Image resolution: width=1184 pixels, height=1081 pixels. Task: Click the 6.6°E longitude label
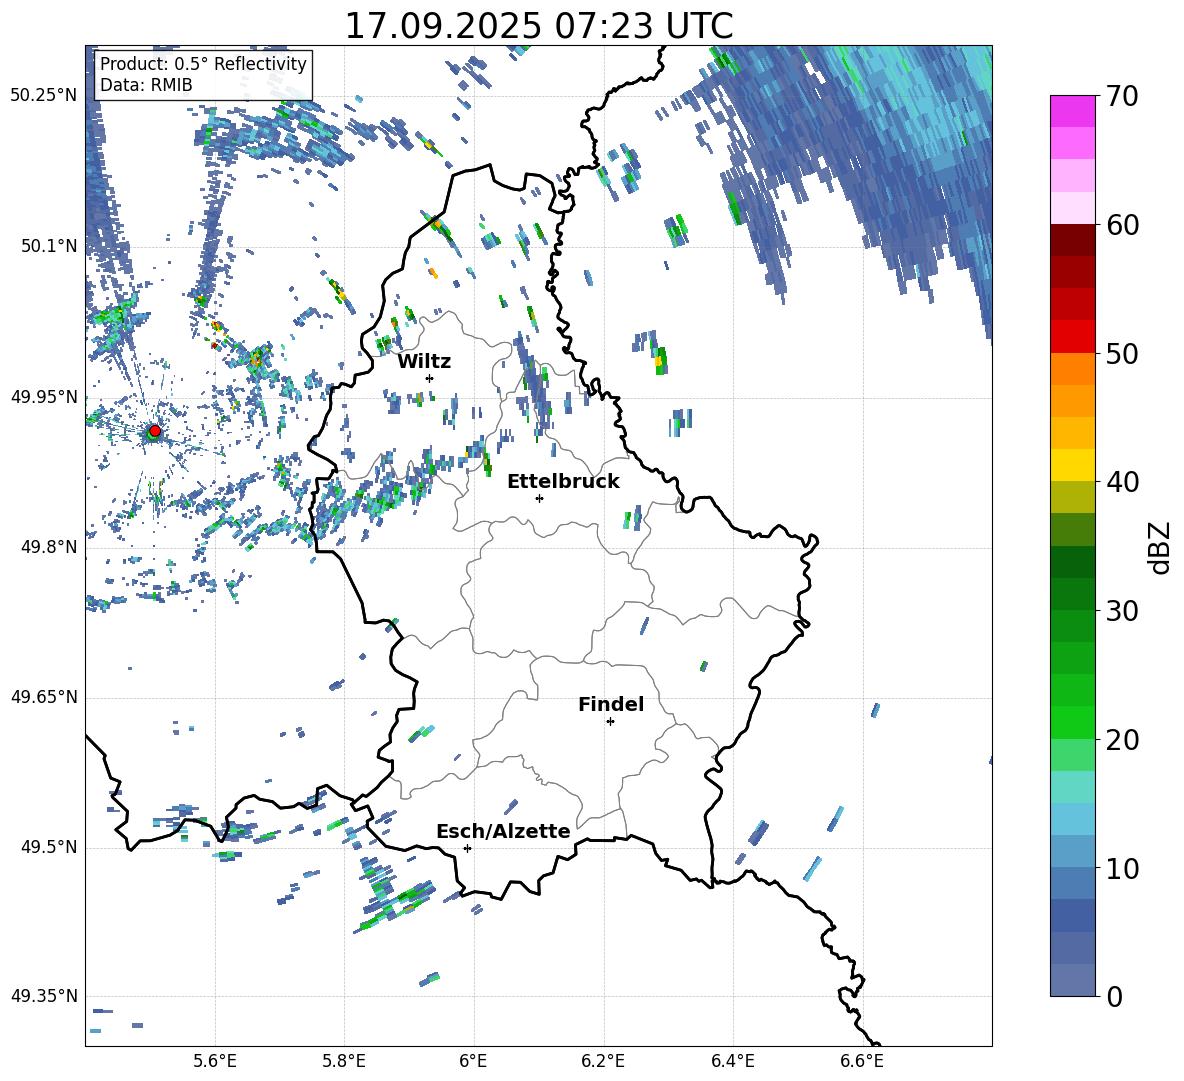pos(862,1062)
